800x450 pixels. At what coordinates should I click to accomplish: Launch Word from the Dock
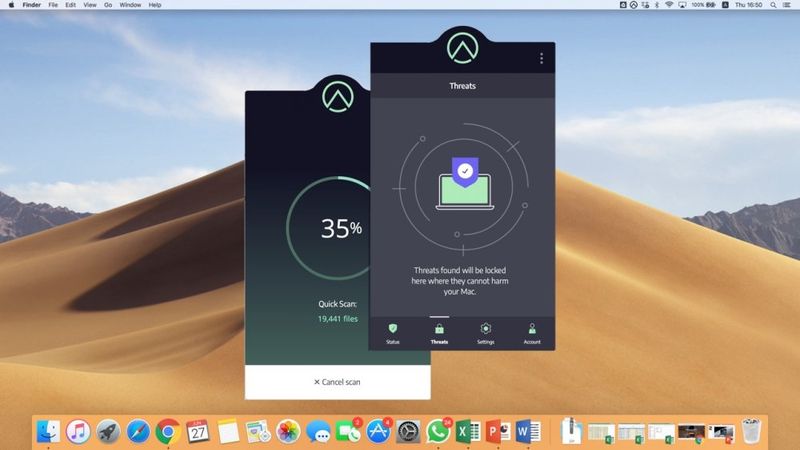(x=528, y=432)
